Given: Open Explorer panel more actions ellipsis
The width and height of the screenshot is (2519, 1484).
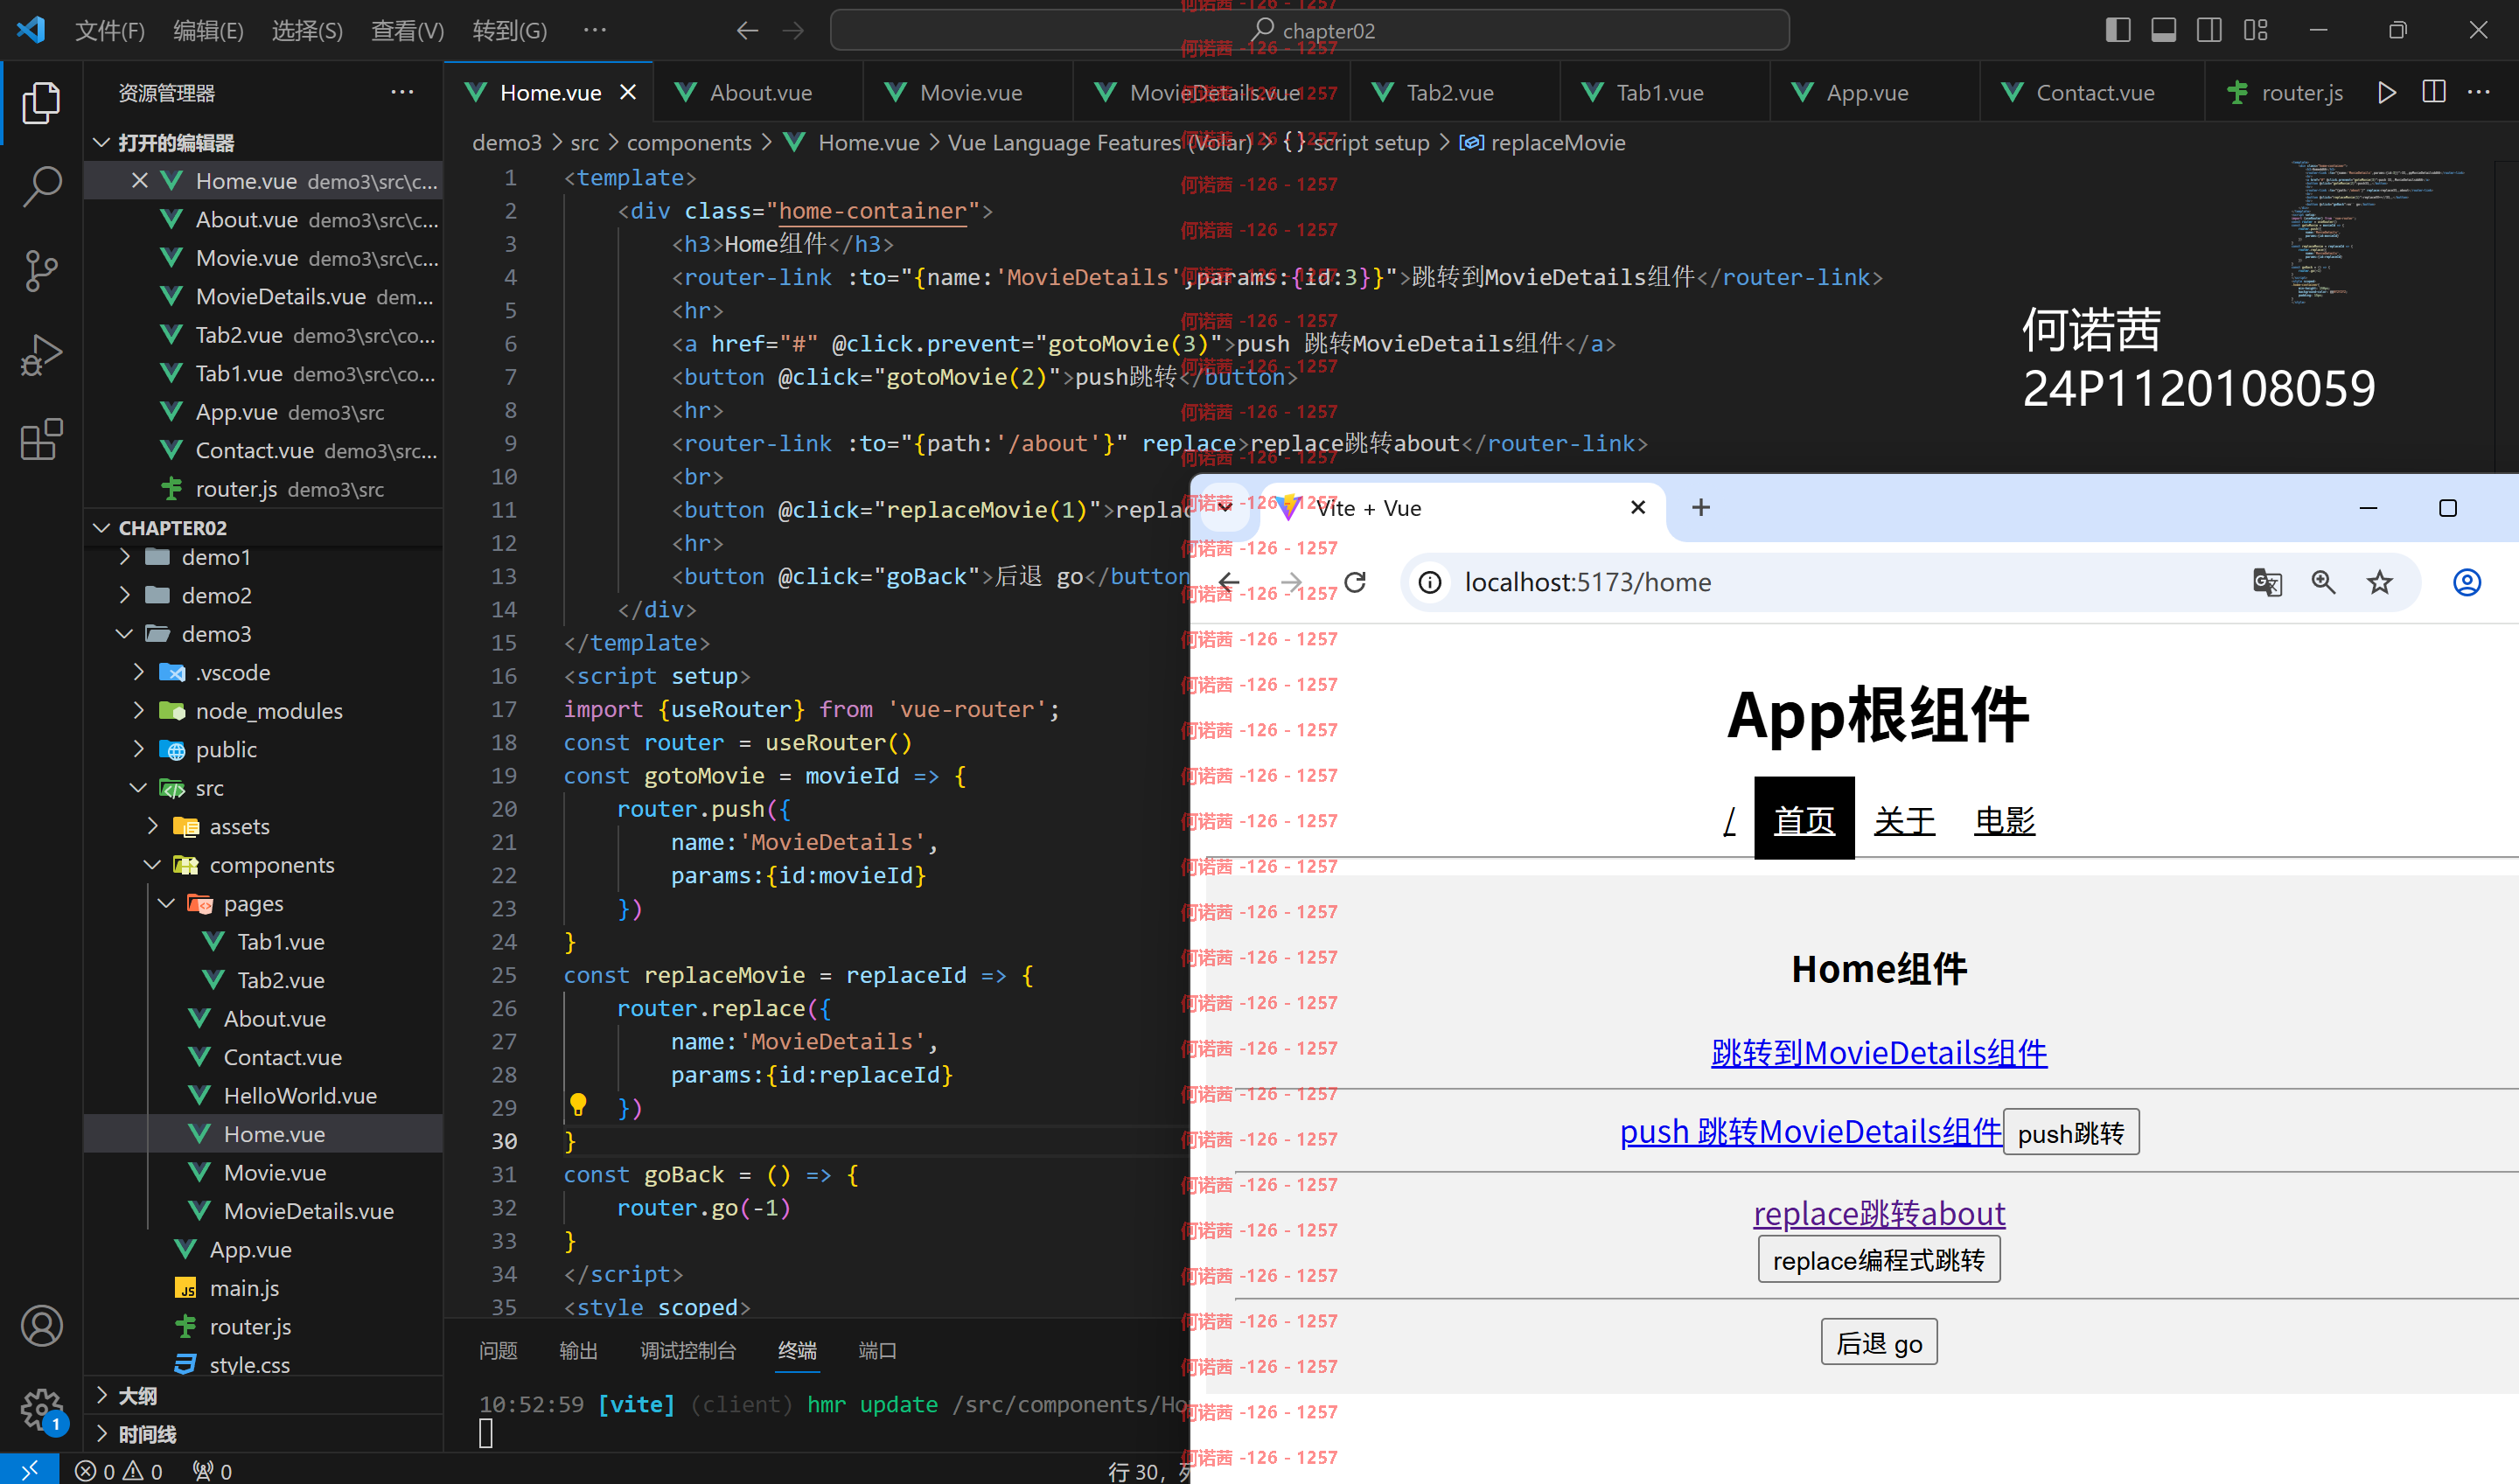Looking at the screenshot, I should click(402, 92).
